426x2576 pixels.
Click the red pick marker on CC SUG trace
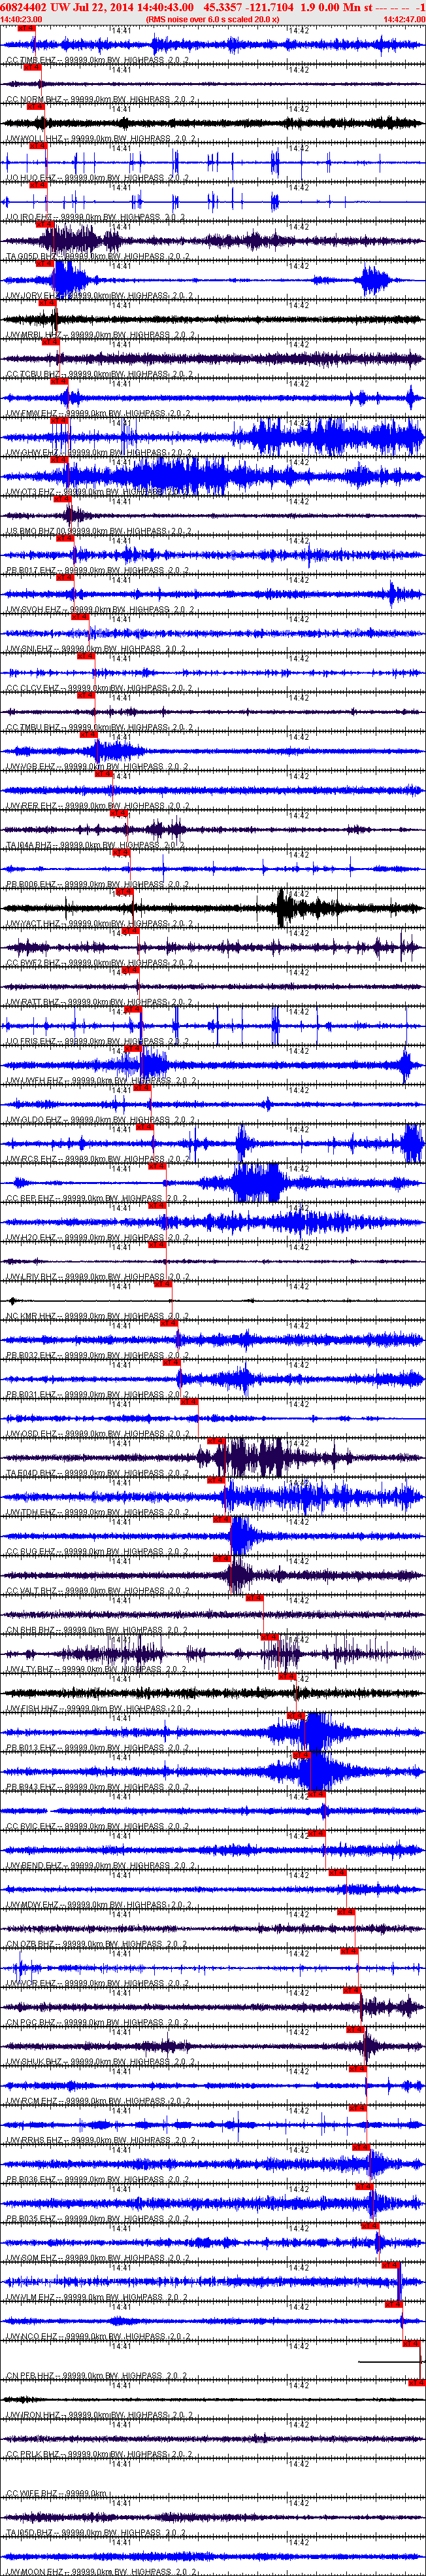click(x=222, y=1518)
